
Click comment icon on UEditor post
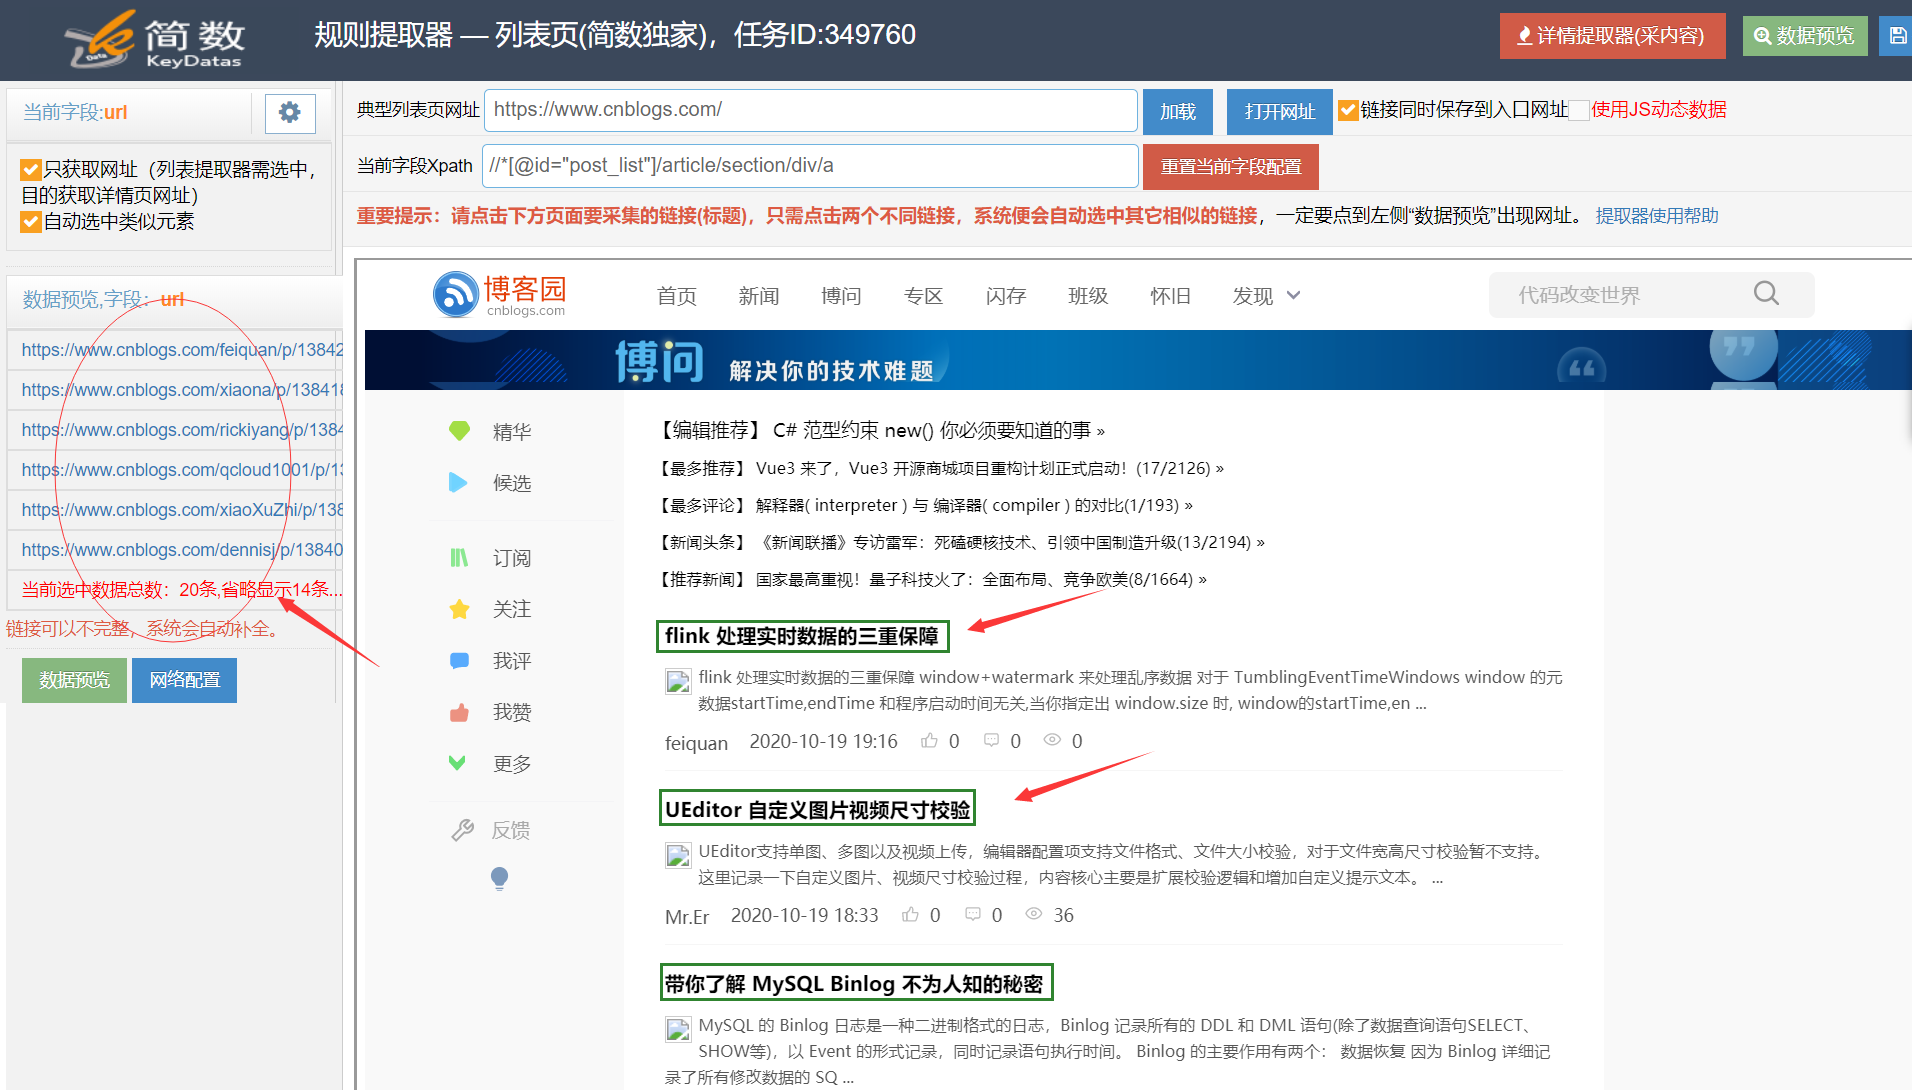[972, 915]
